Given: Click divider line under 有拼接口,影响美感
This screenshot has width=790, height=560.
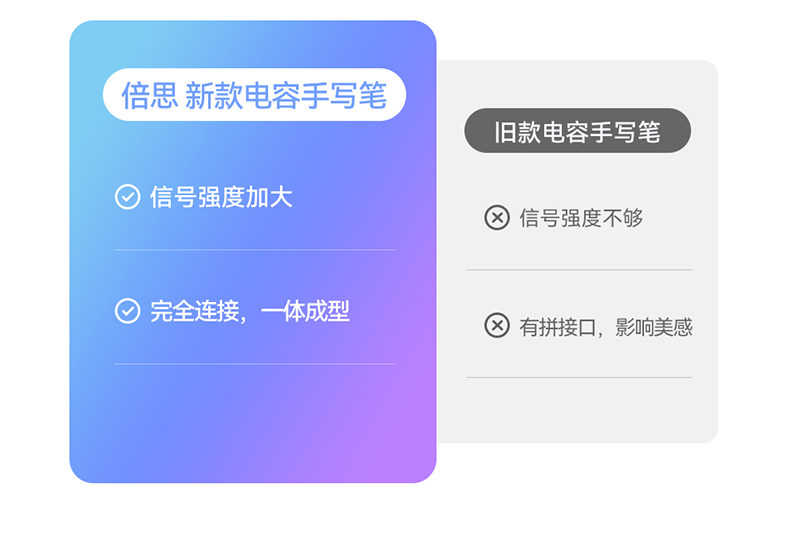Looking at the screenshot, I should click(x=579, y=377).
